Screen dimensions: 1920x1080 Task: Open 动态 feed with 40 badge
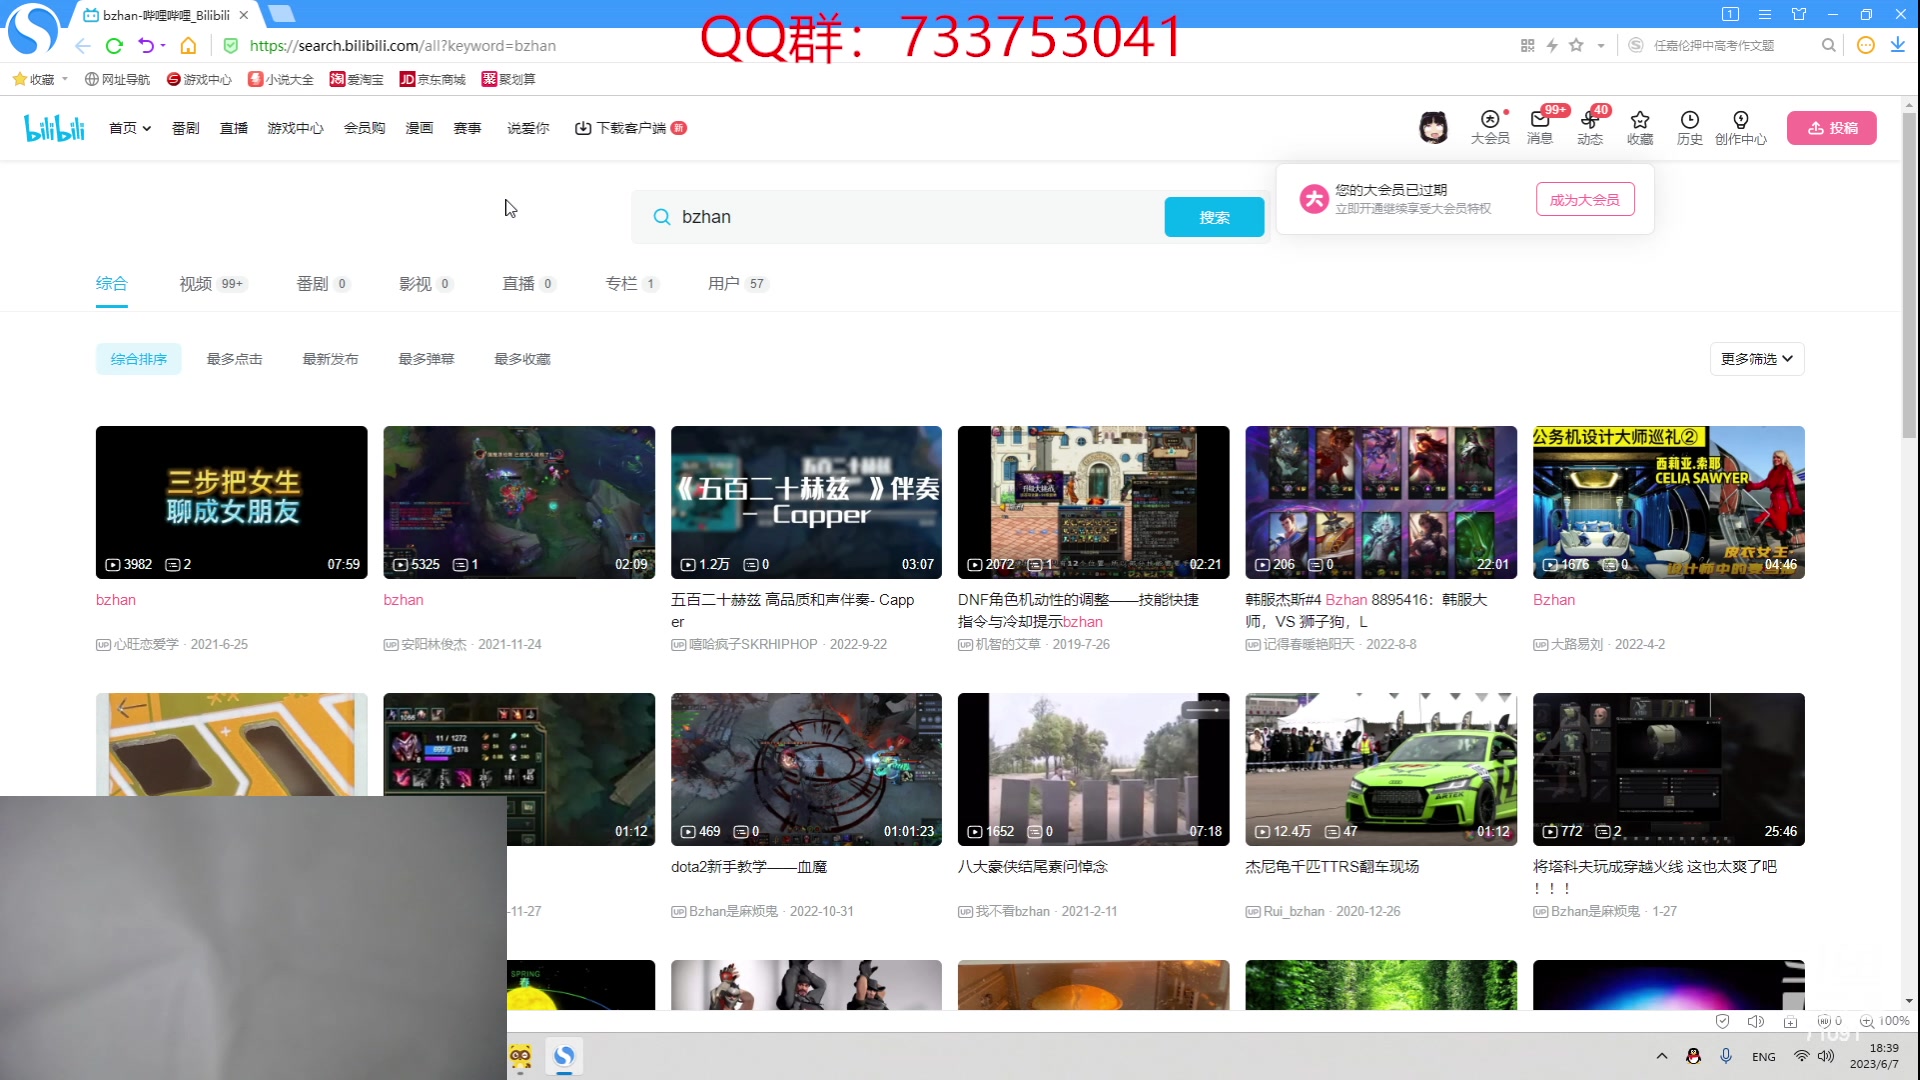click(1590, 128)
